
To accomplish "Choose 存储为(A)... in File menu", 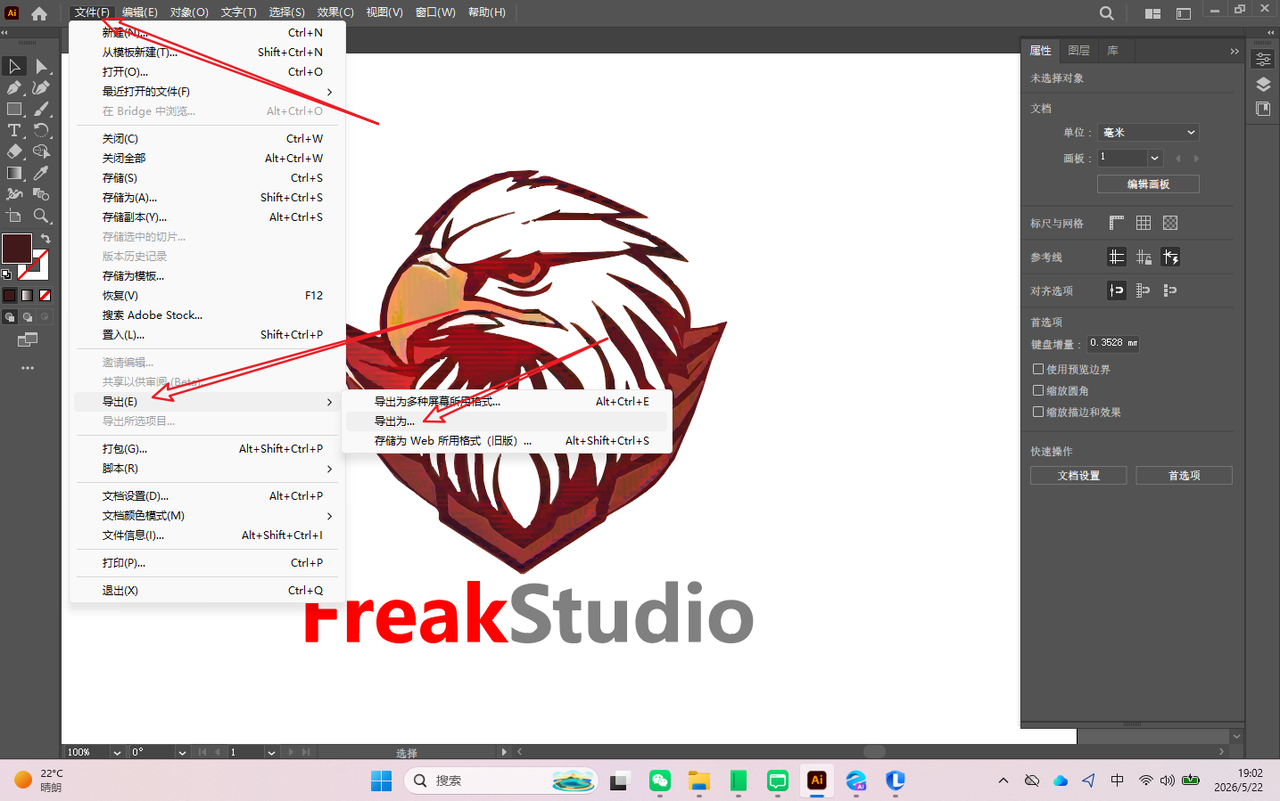I will coord(208,198).
